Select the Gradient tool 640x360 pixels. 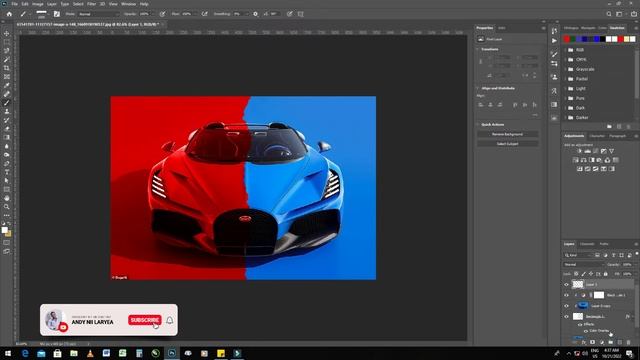[x=7, y=137]
